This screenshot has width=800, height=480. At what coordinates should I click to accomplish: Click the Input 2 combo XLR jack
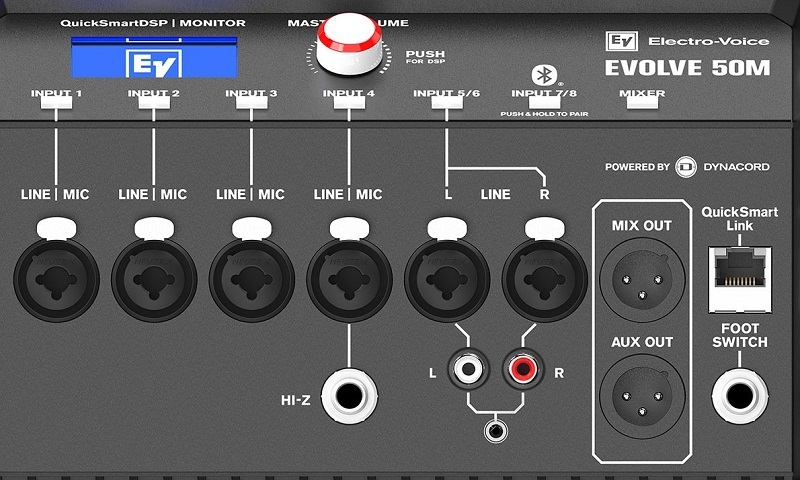coord(154,280)
